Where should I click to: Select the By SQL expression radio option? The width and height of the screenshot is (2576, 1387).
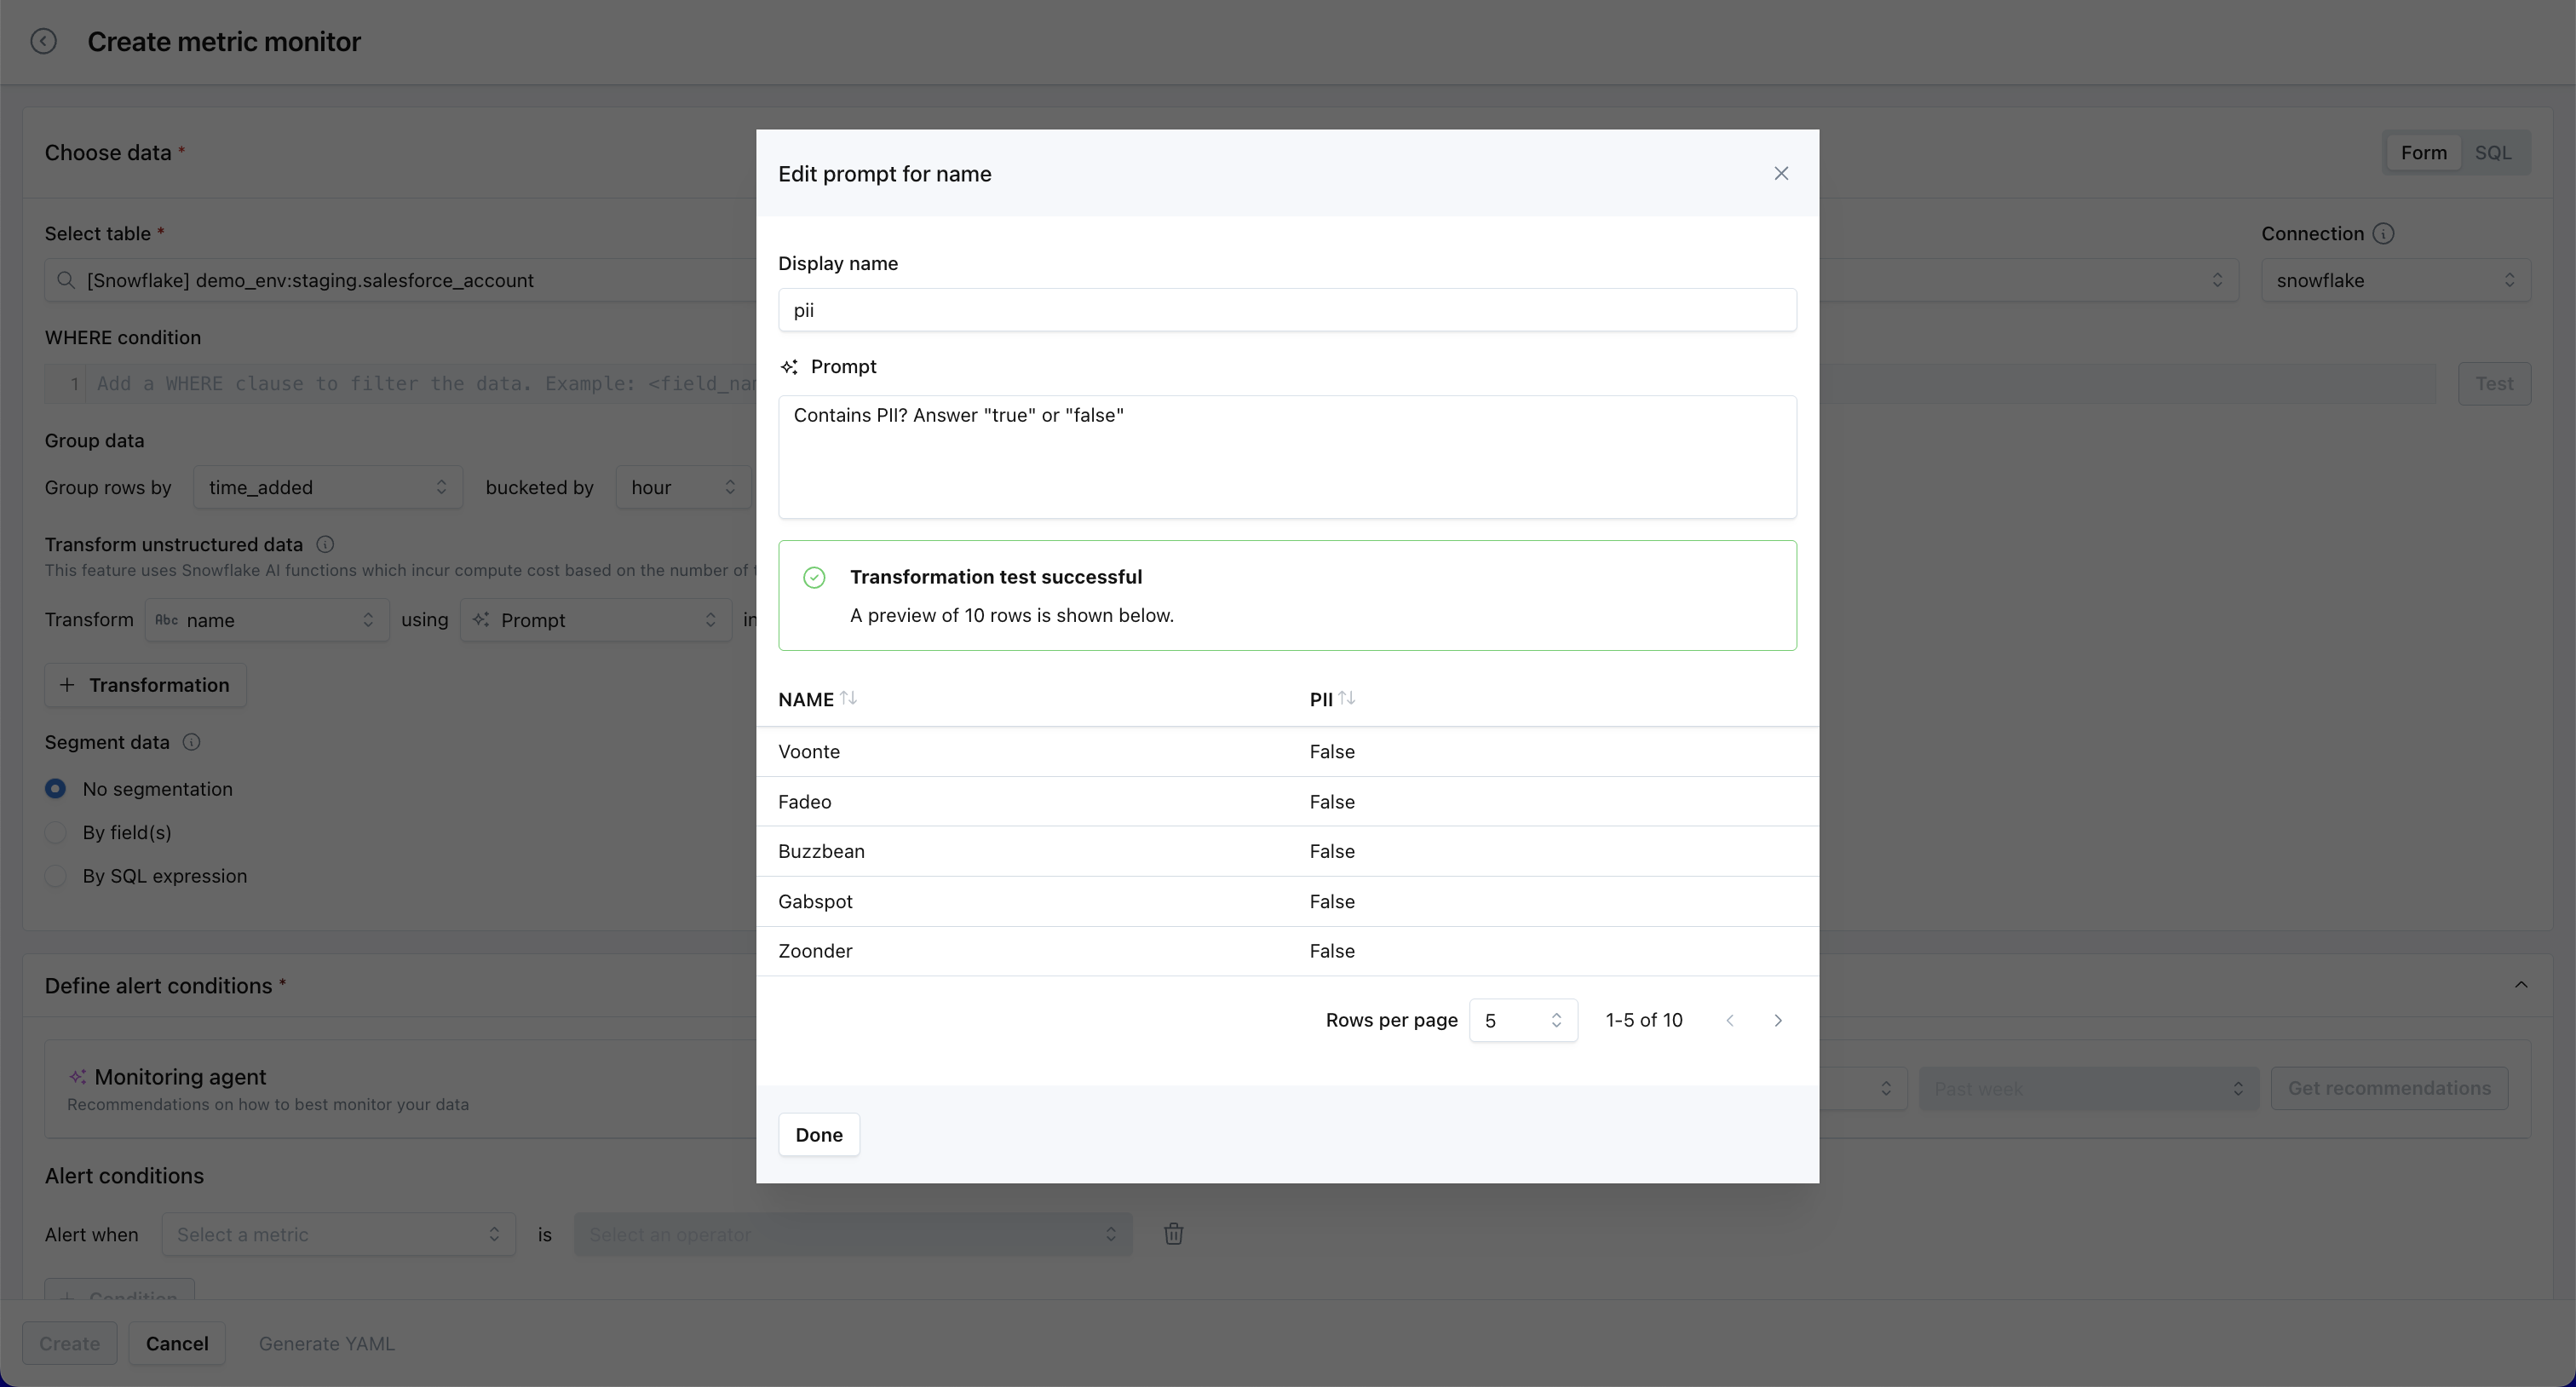pos(56,876)
